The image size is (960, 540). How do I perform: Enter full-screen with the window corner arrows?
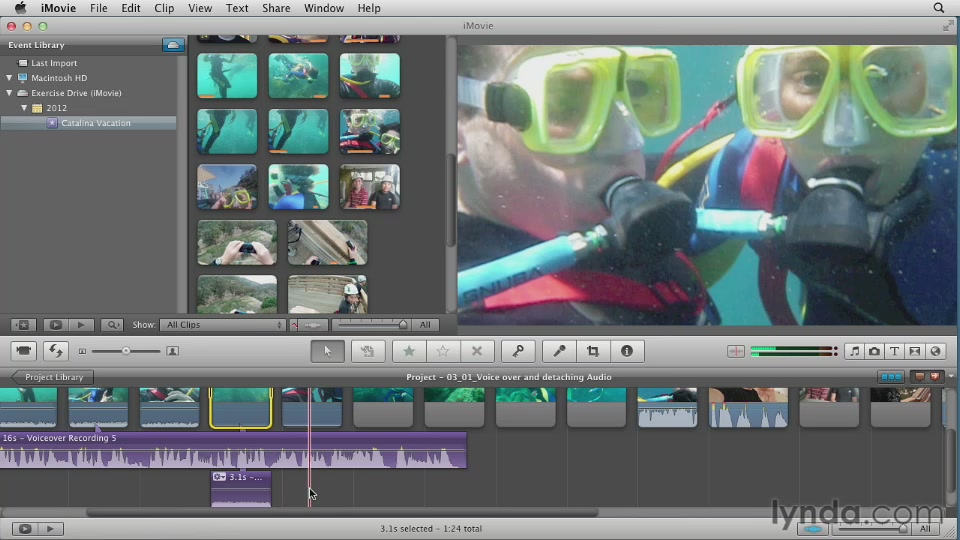948,26
